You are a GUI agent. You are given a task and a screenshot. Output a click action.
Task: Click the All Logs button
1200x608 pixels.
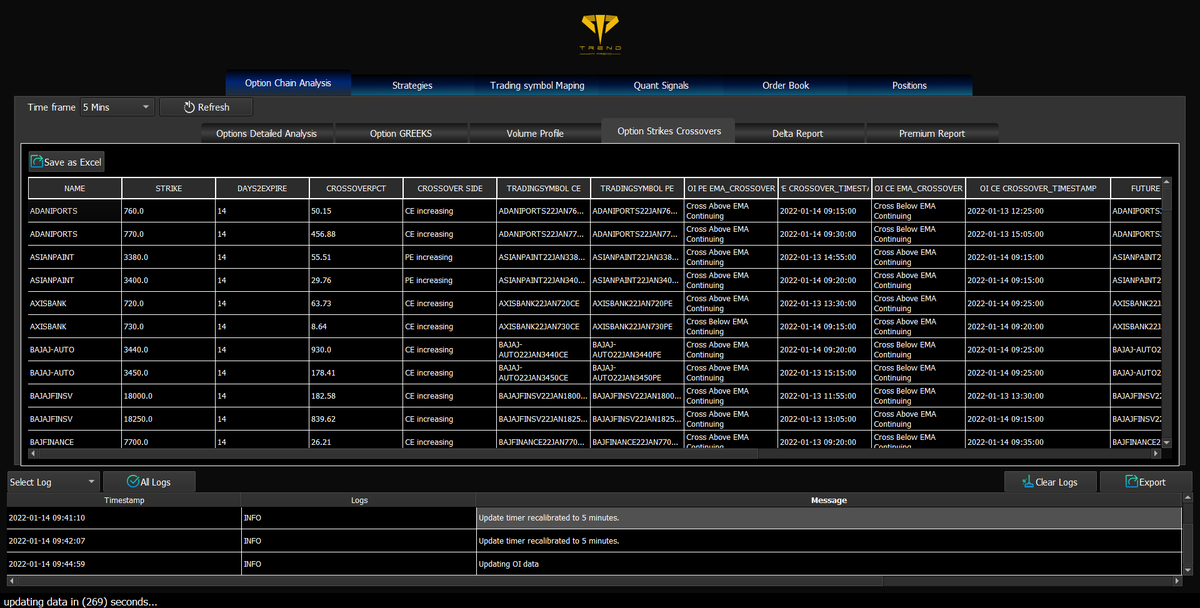click(x=149, y=482)
